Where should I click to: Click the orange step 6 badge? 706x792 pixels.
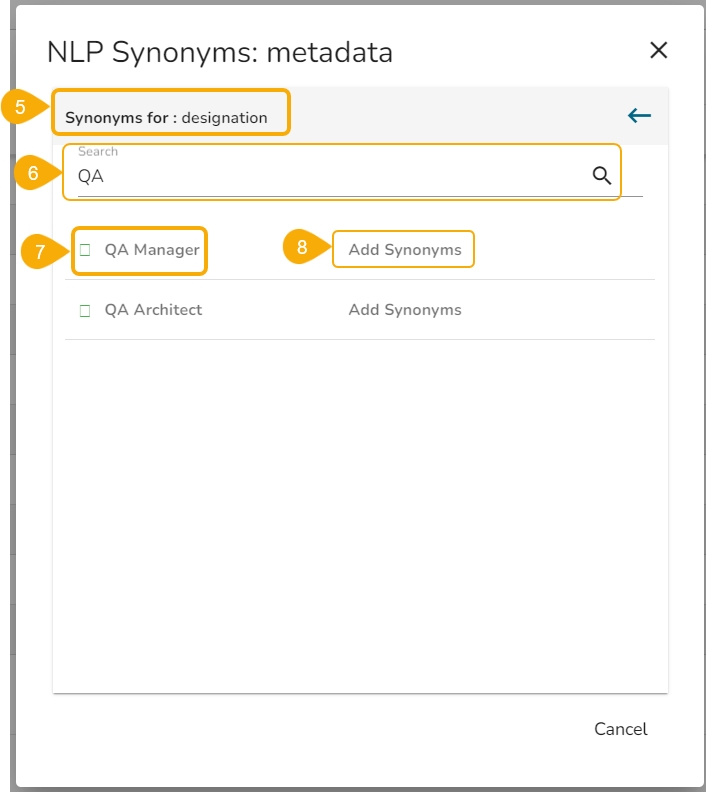point(32,172)
